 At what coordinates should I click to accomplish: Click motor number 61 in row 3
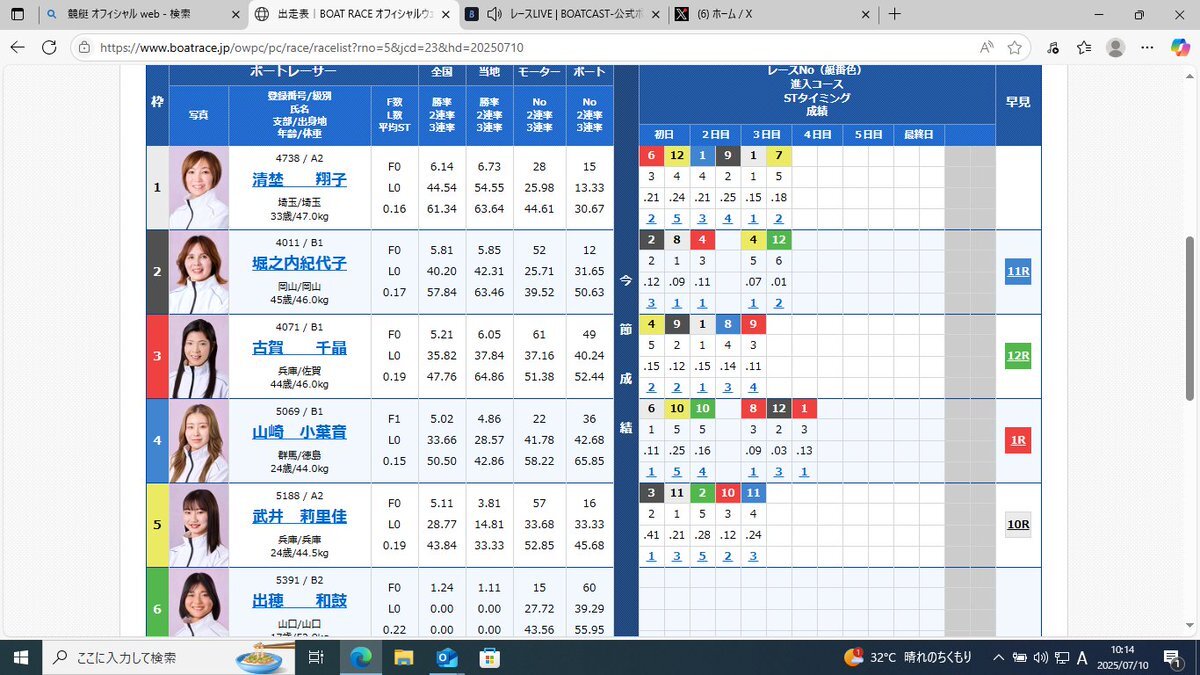tap(539, 335)
